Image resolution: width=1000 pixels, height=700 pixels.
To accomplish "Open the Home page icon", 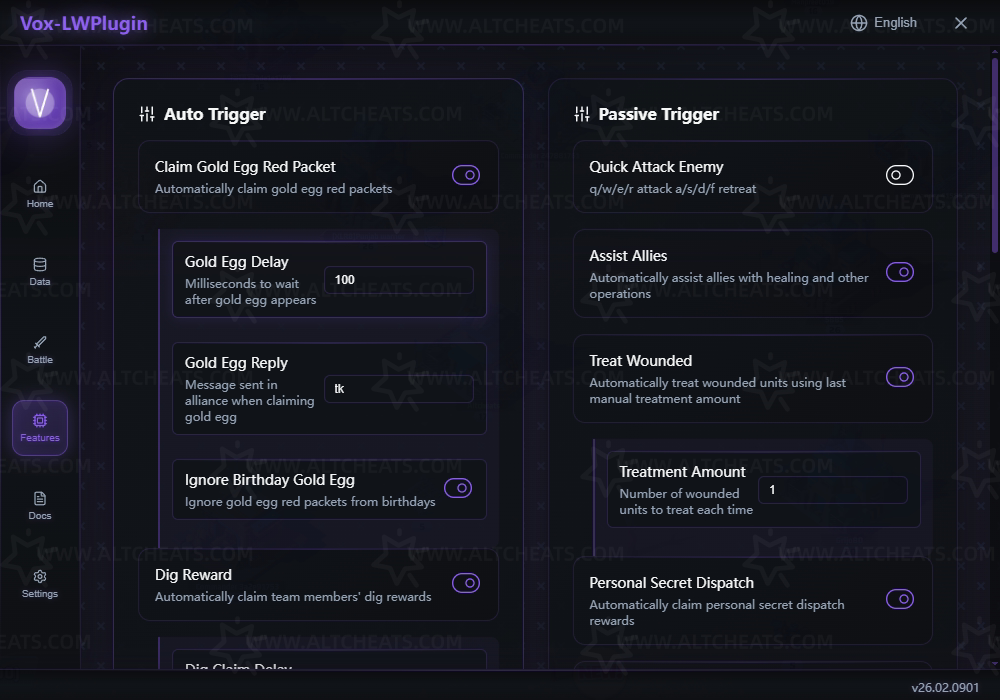I will 40,186.
